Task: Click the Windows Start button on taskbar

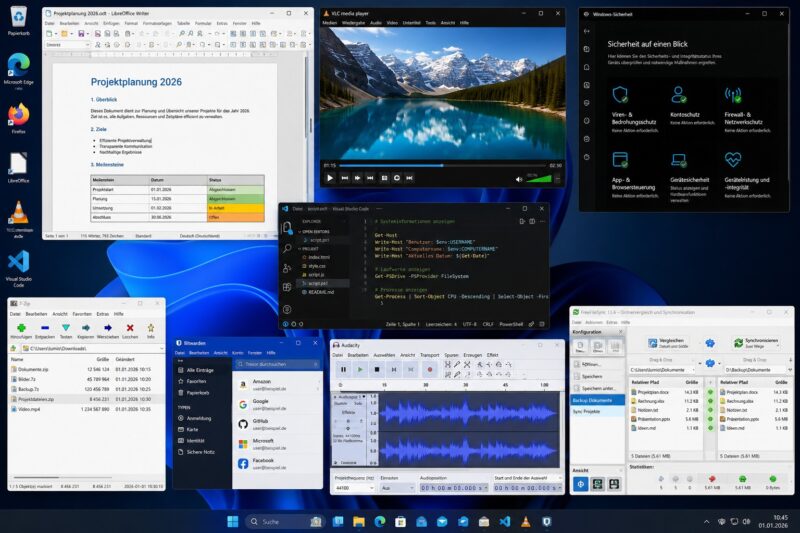Action: (x=233, y=521)
